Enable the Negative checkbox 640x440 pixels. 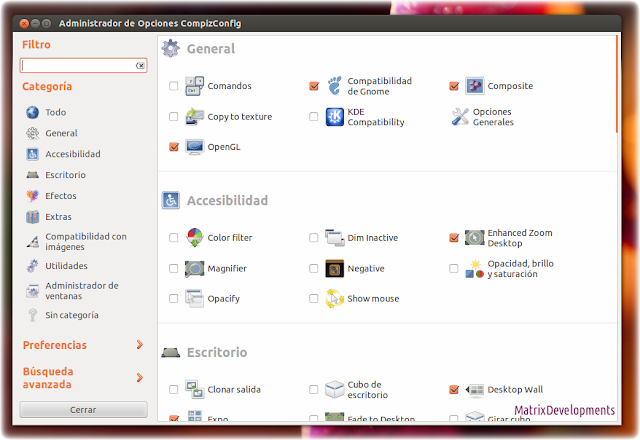[x=314, y=269]
